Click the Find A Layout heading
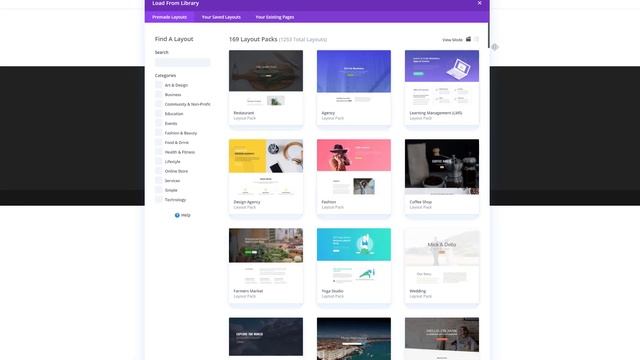 coord(174,39)
